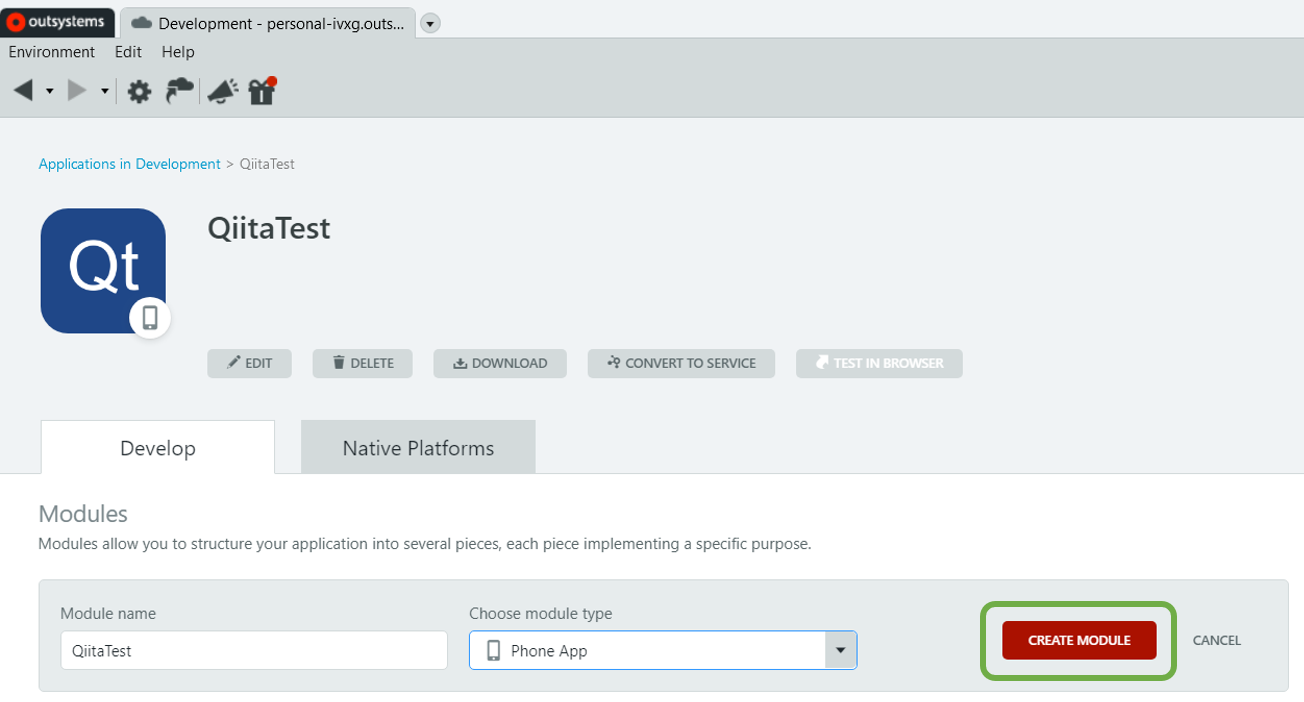Screen dimensions: 1304x702
Task: Switch to the Native Platforms tab
Action: 418,448
